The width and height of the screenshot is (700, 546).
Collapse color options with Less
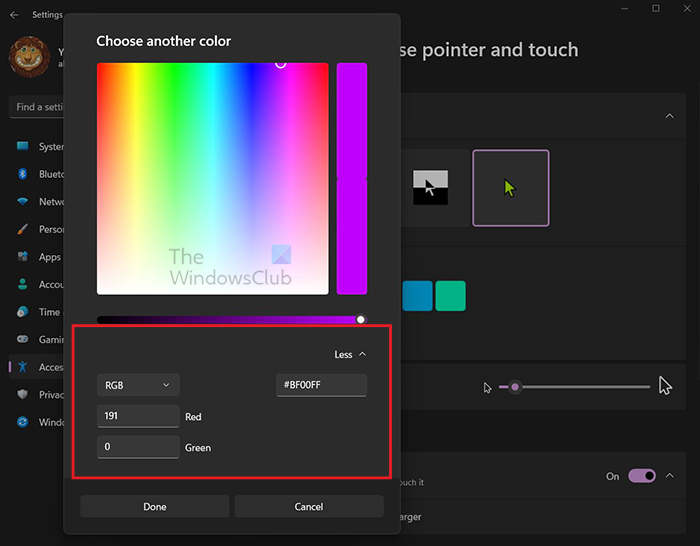pos(350,354)
